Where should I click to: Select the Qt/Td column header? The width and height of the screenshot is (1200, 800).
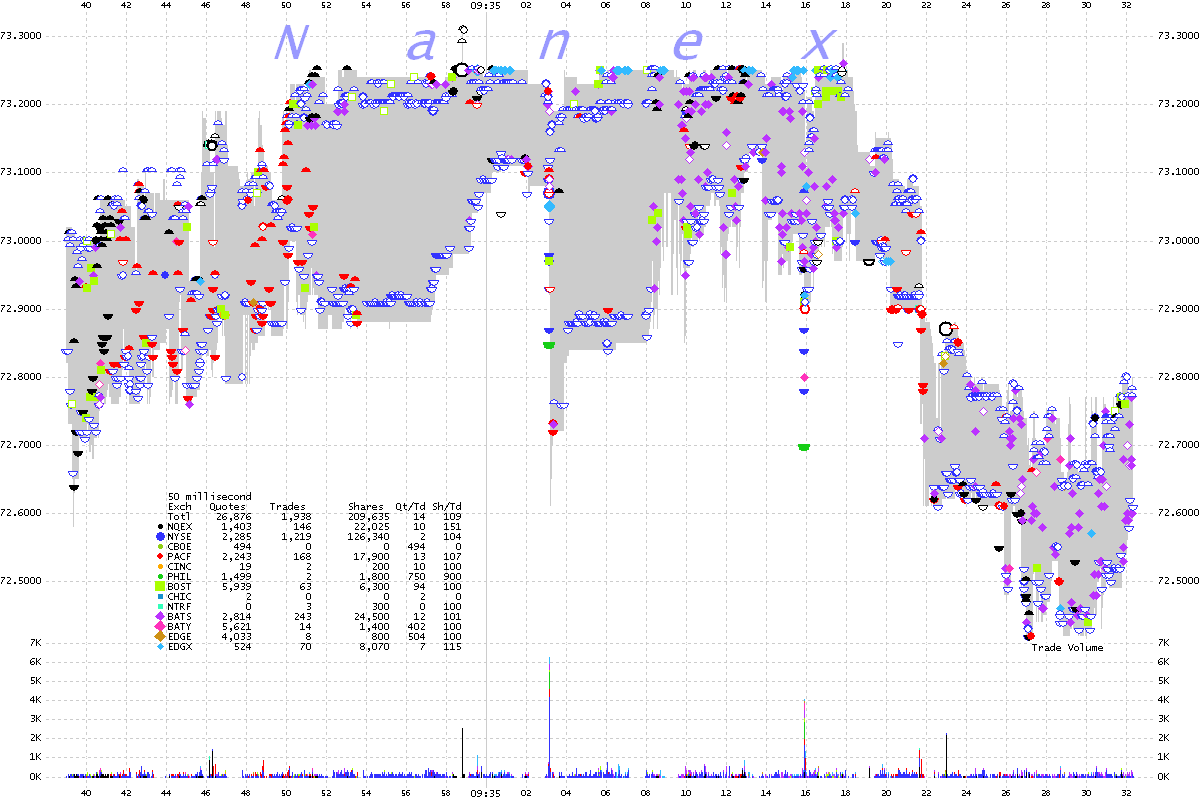coord(410,506)
